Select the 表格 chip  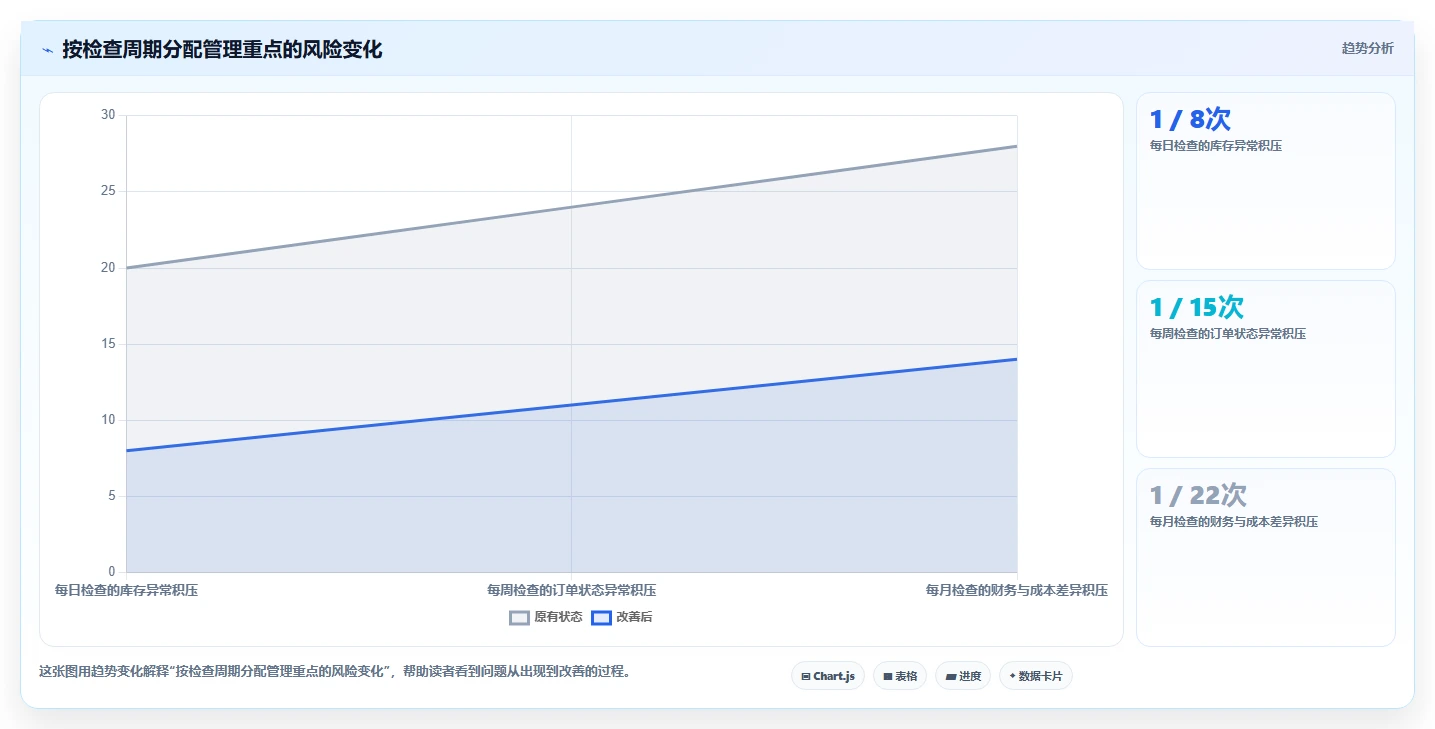point(900,676)
